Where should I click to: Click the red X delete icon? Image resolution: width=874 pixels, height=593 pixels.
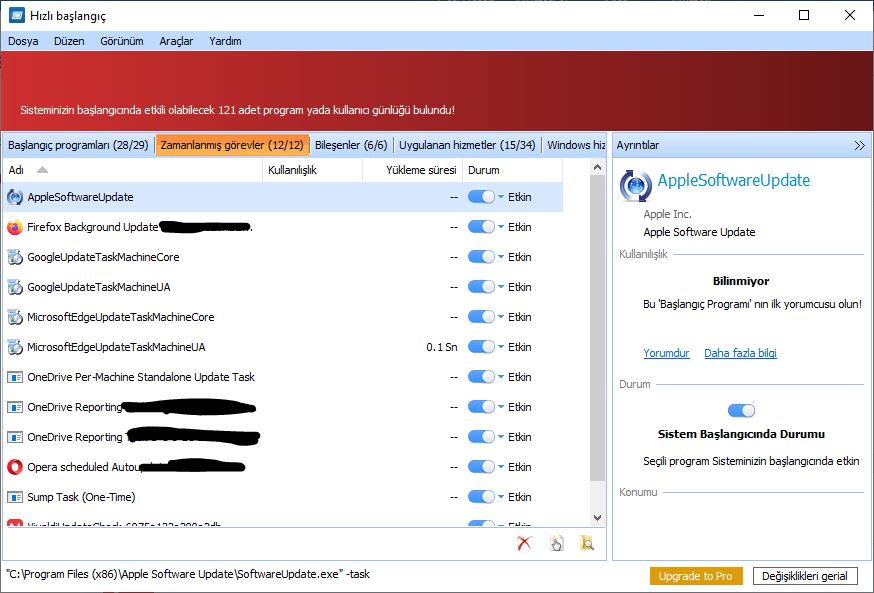coord(525,543)
